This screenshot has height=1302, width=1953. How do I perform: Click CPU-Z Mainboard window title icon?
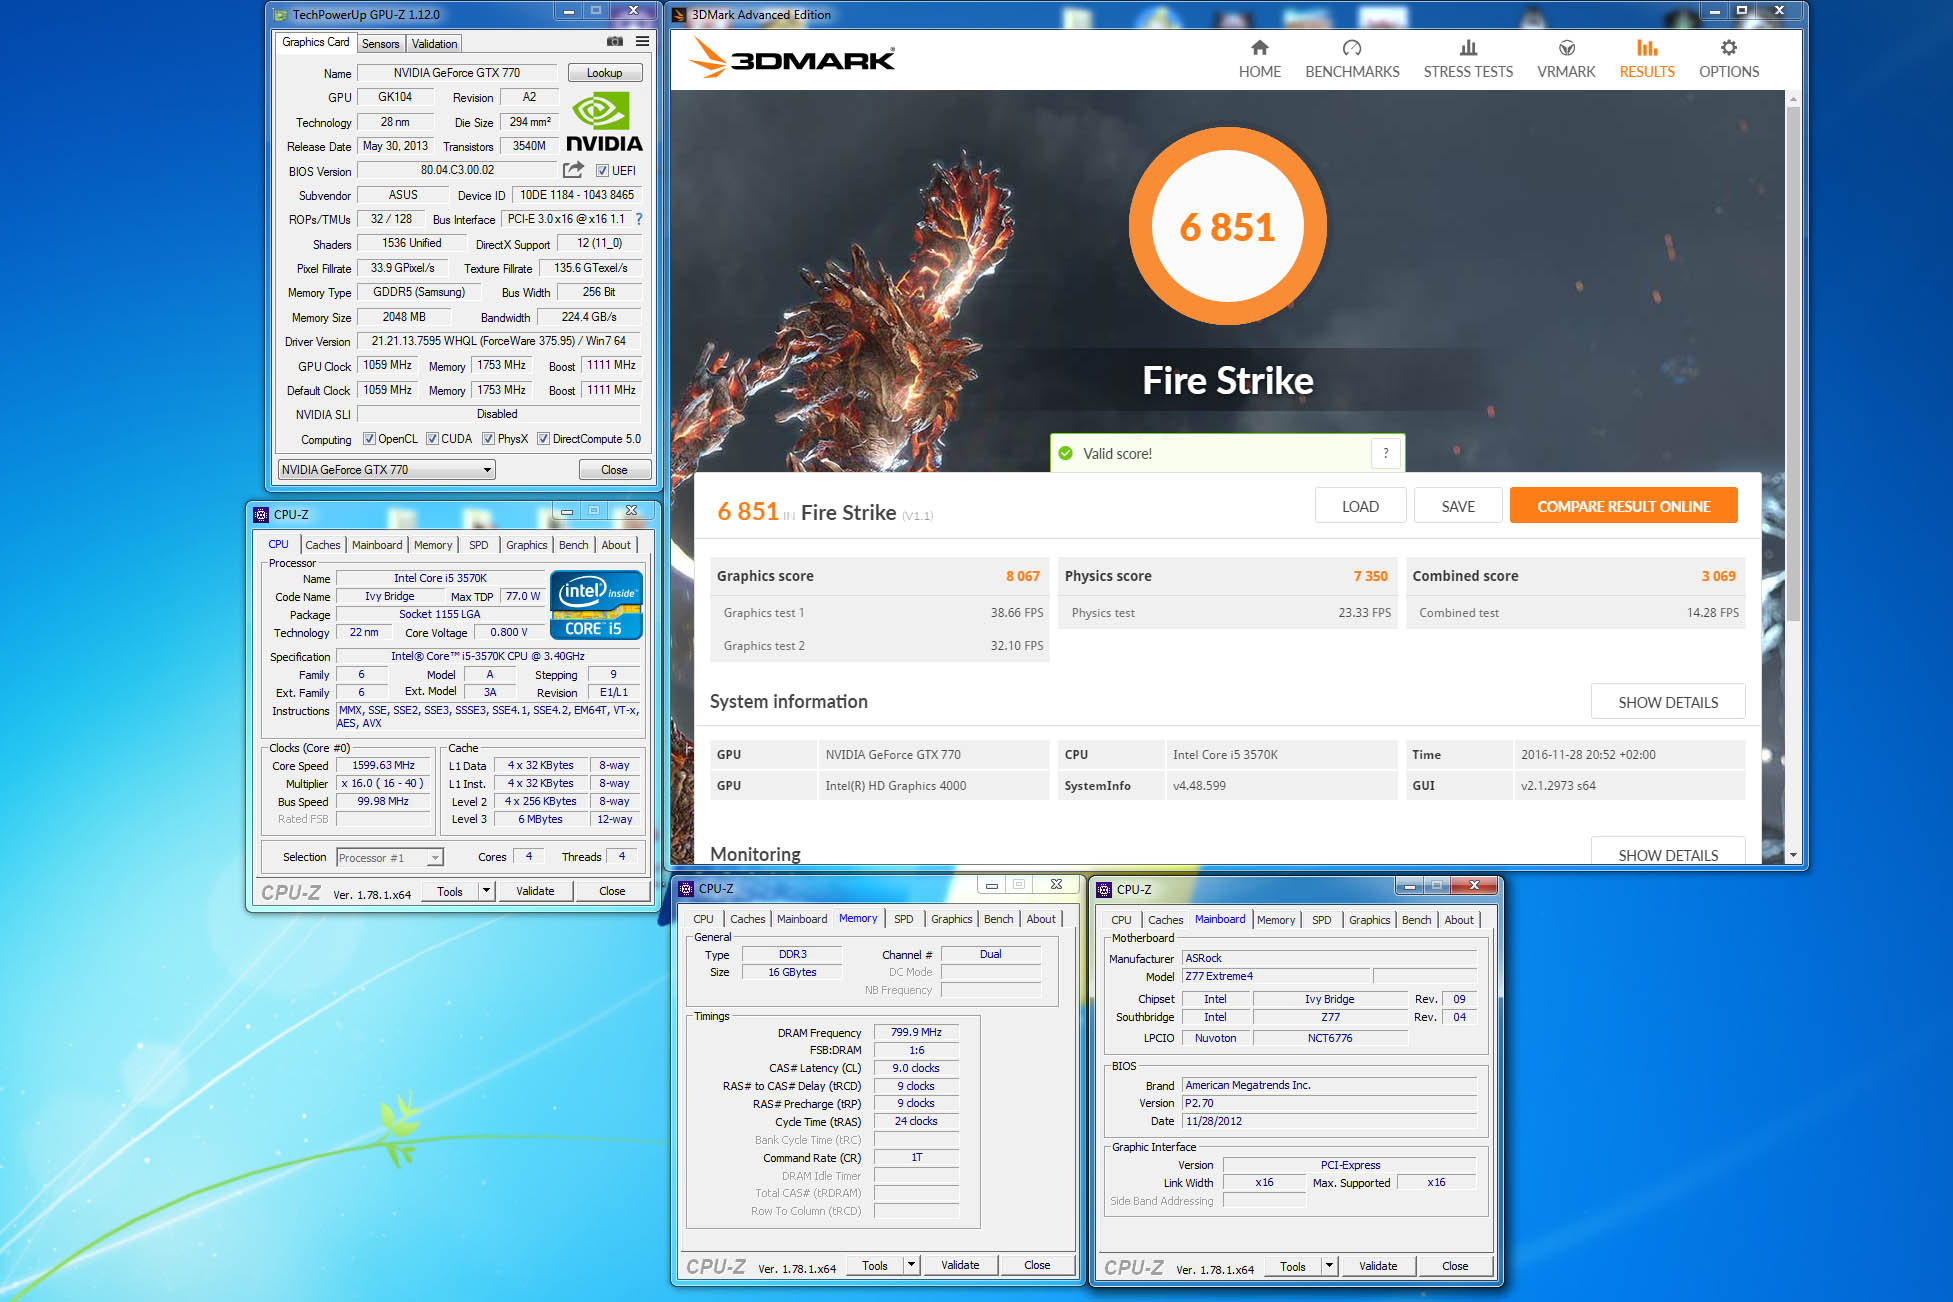point(1104,889)
